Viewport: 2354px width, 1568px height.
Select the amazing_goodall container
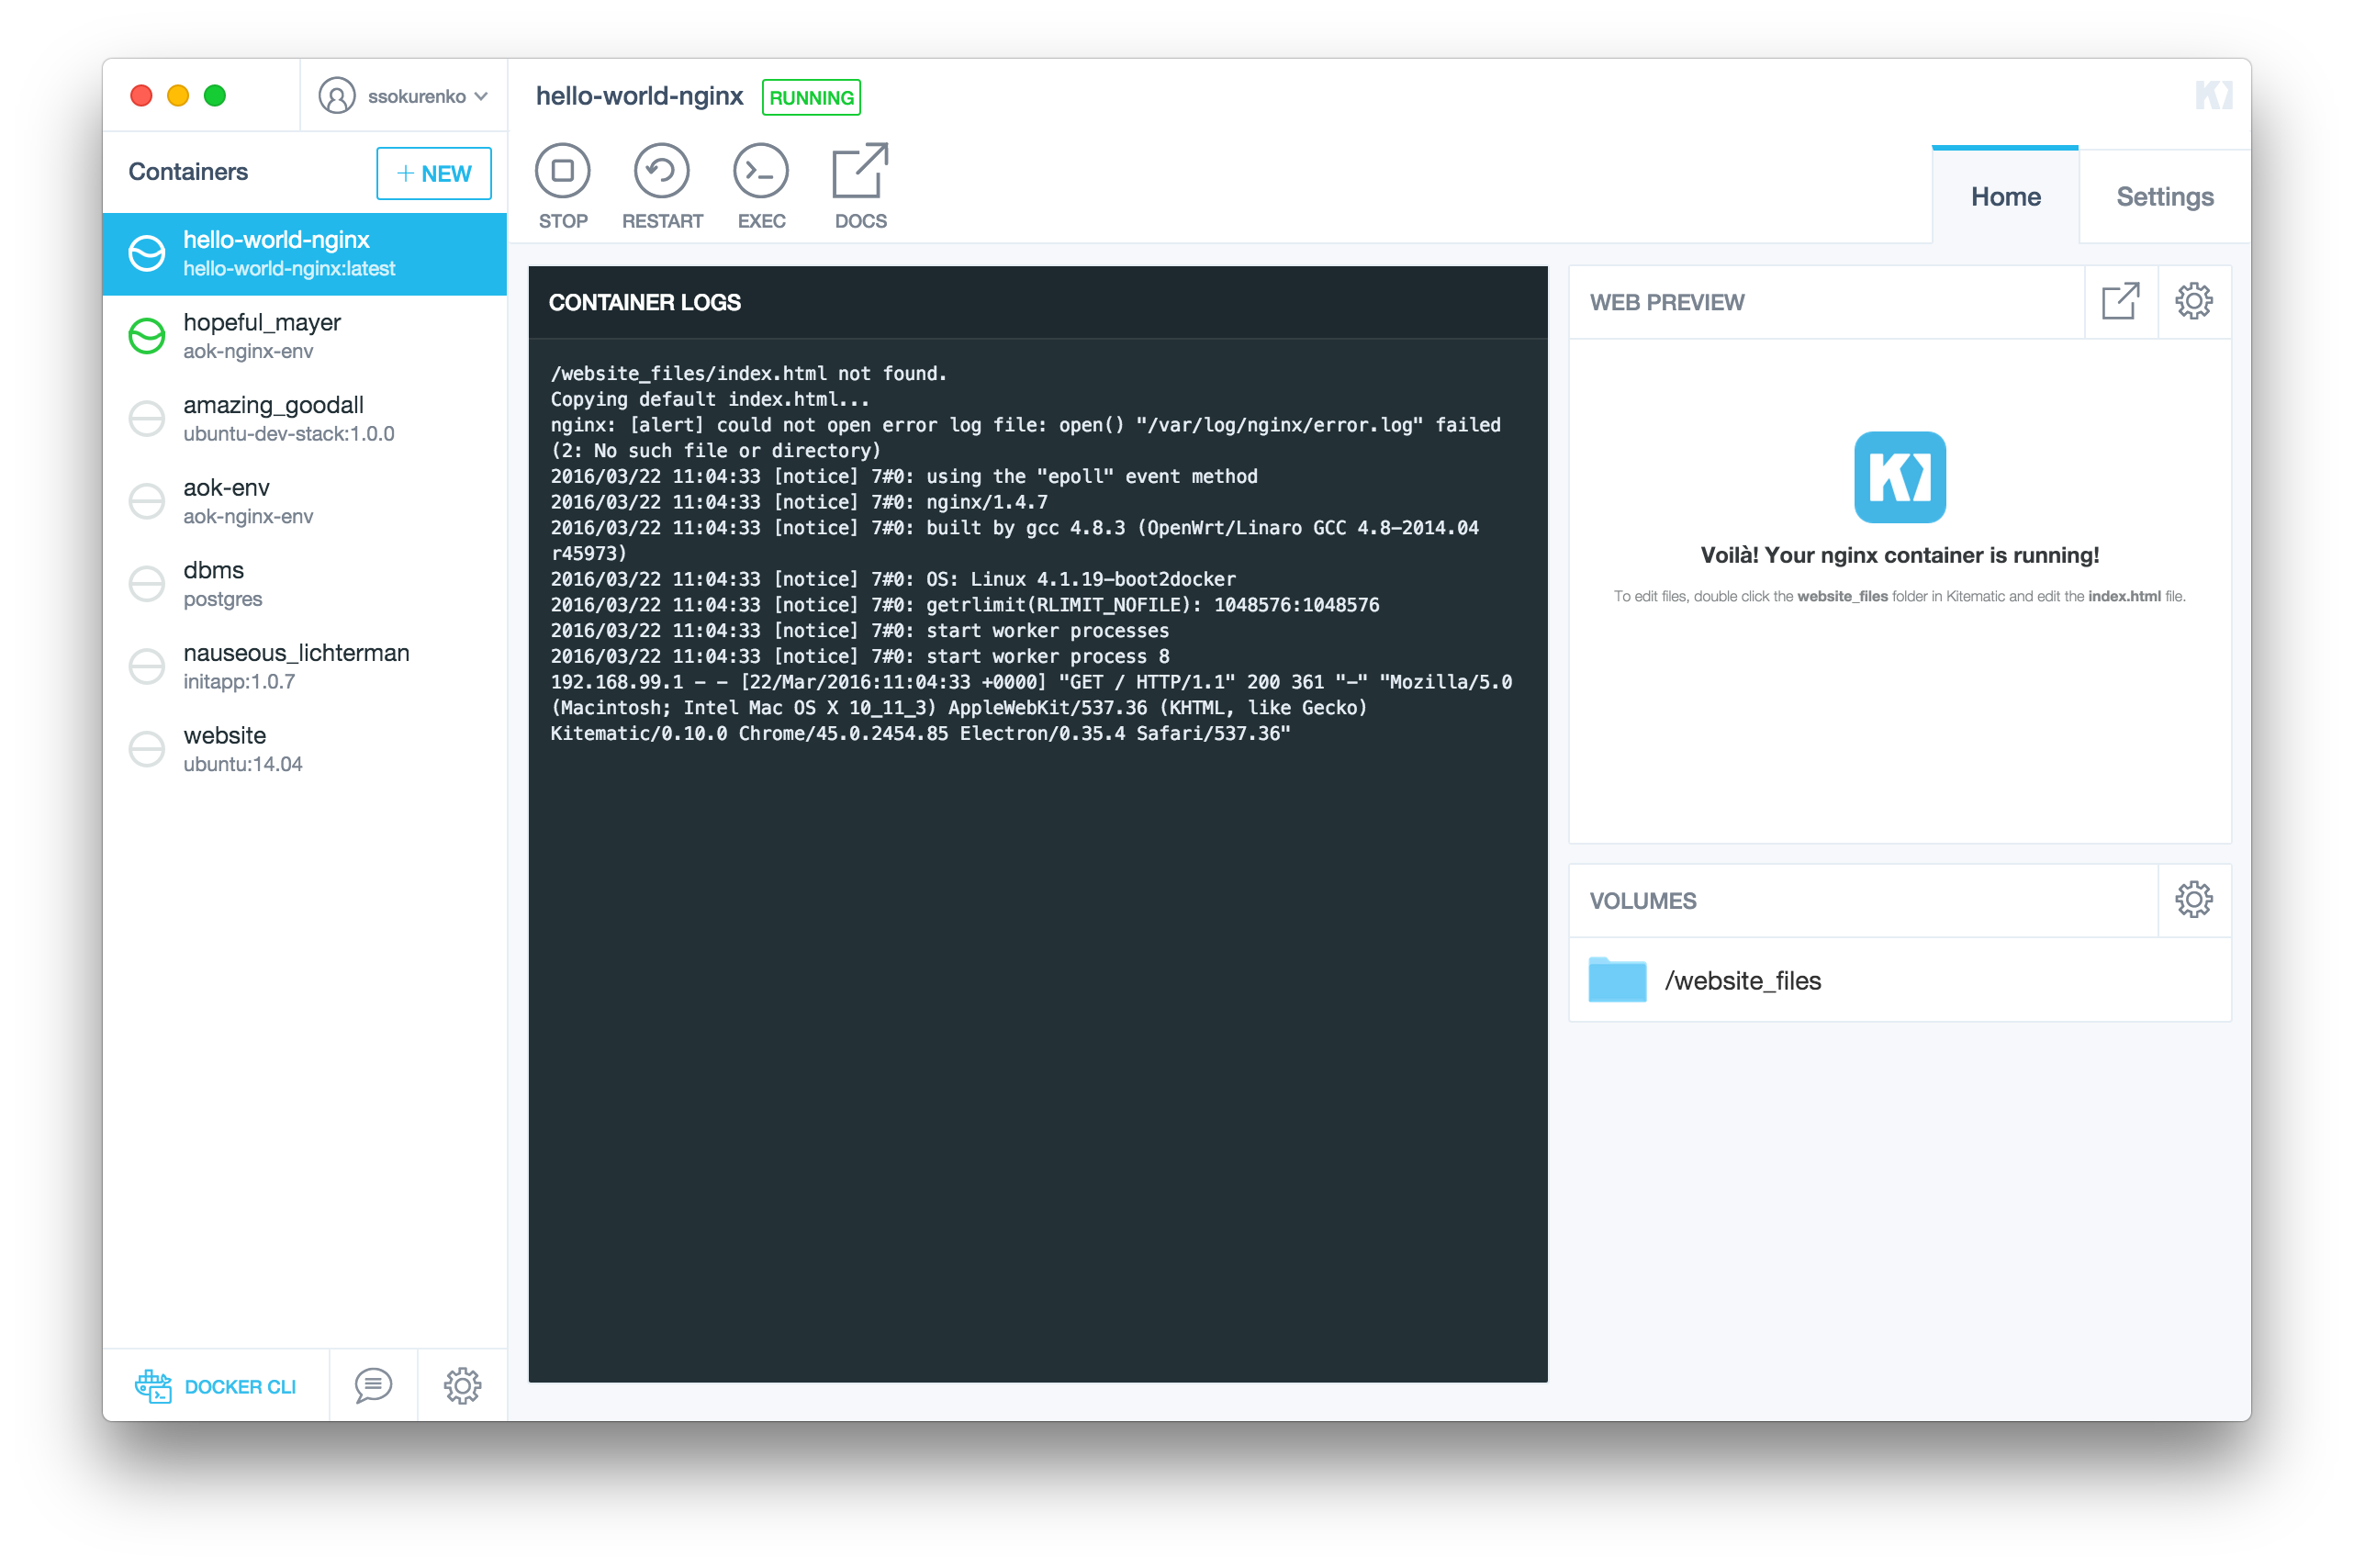(x=304, y=419)
